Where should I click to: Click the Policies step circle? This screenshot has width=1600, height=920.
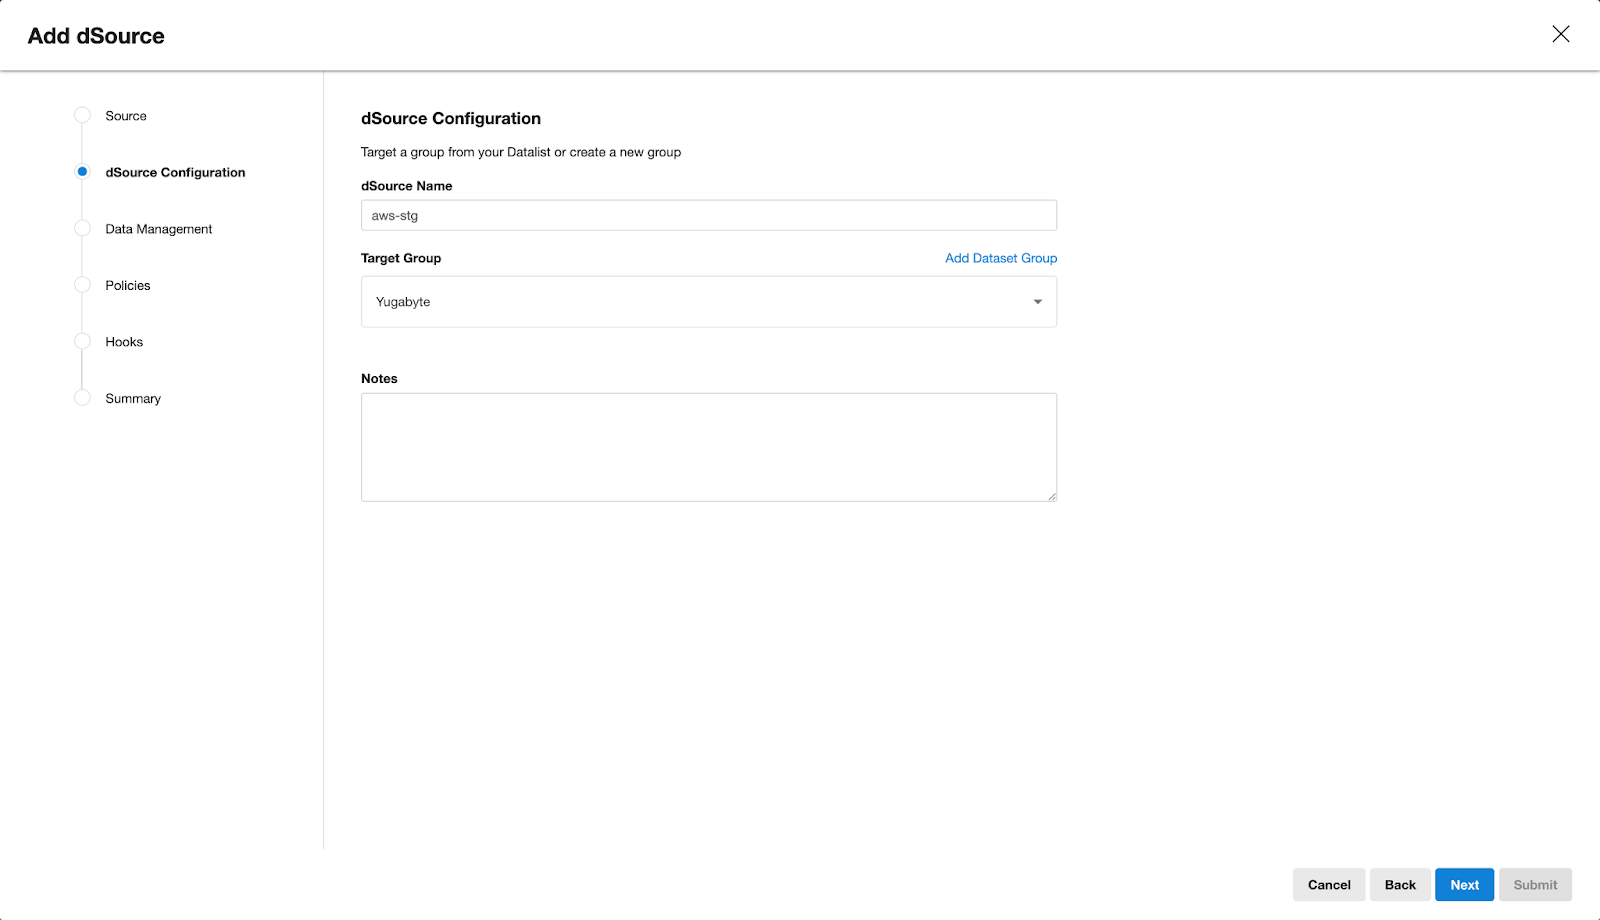click(82, 285)
